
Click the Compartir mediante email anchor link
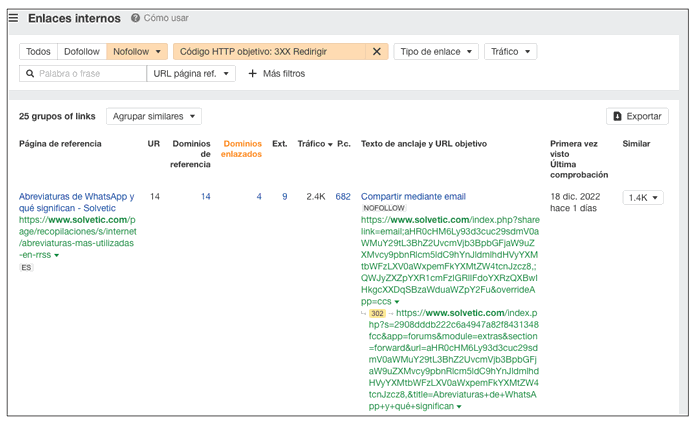click(x=413, y=196)
